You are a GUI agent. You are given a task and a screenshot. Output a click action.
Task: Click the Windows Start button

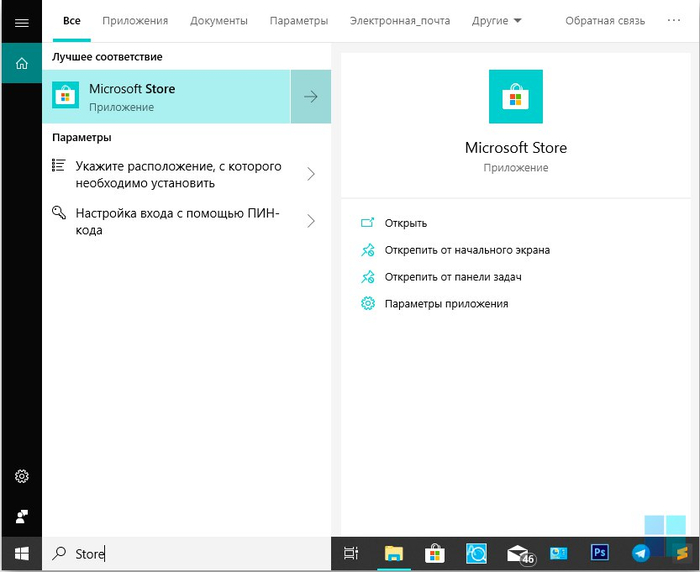pos(21,553)
